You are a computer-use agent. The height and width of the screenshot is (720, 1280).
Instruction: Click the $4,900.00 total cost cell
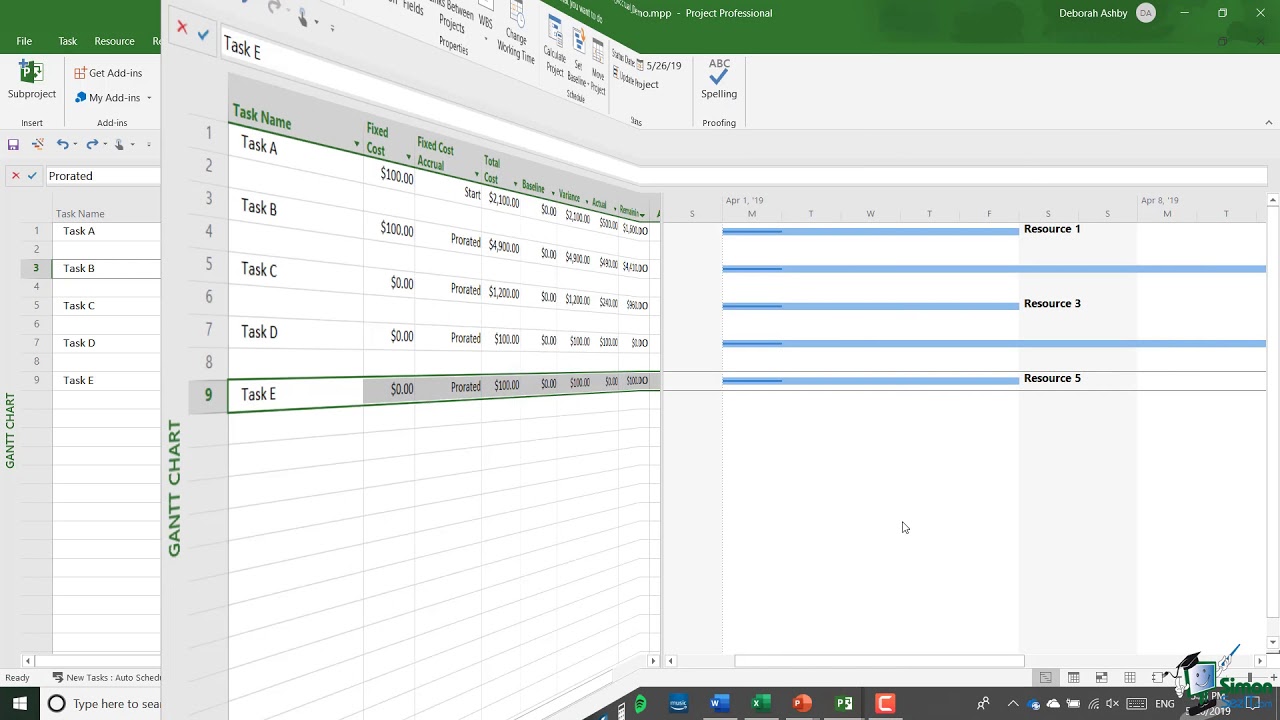click(503, 247)
